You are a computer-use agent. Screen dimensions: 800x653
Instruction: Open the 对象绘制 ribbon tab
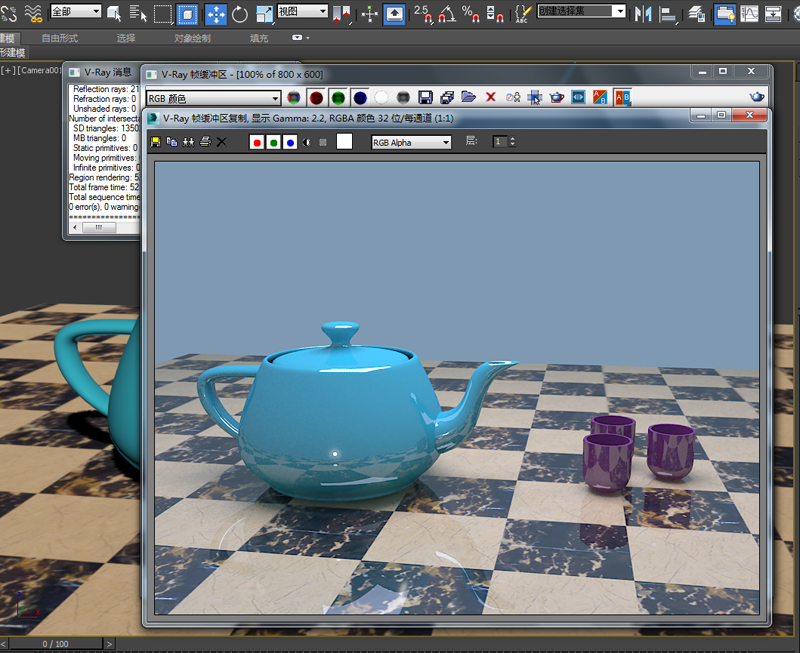pos(192,38)
